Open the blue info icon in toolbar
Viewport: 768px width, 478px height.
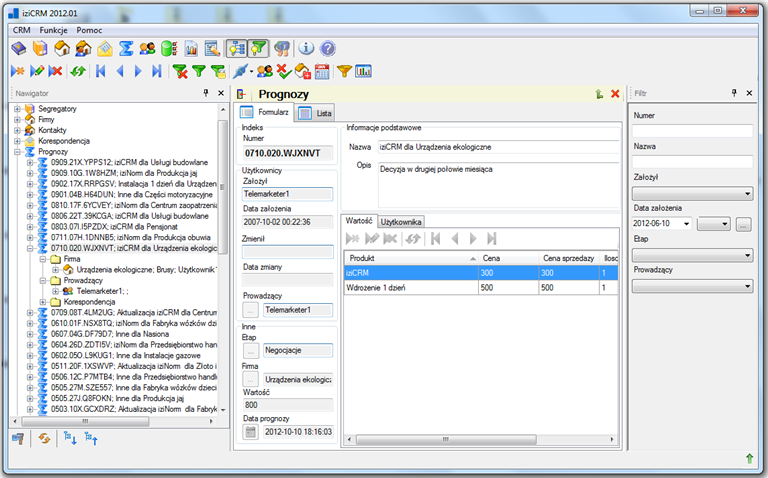(306, 48)
